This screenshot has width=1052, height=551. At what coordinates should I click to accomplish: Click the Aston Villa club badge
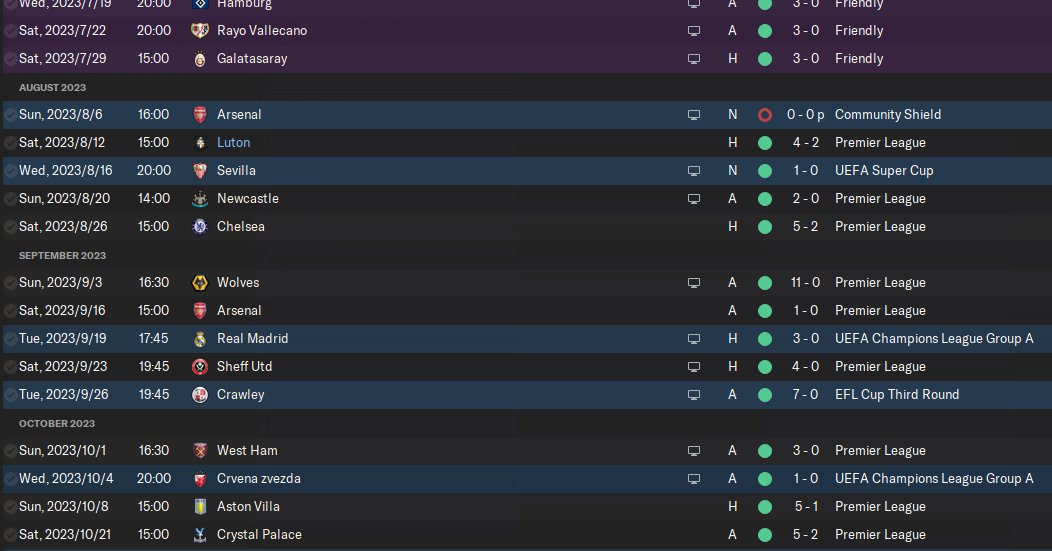click(x=200, y=507)
